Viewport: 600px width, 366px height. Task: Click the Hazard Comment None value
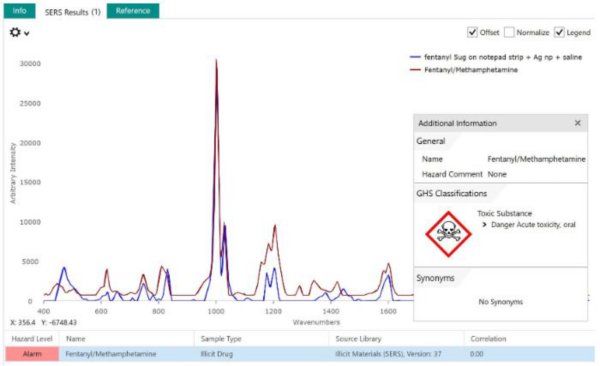click(497, 174)
